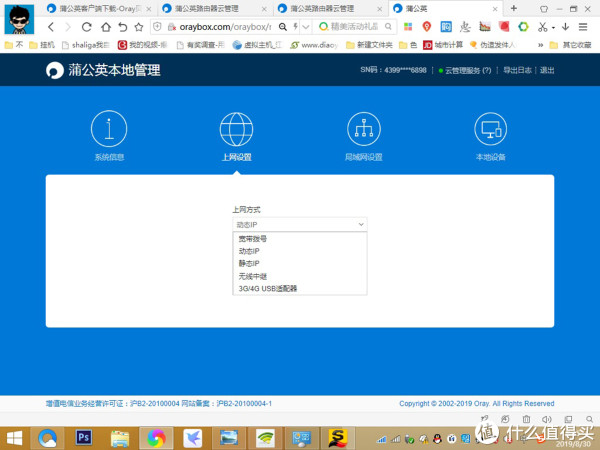Click the oraybox.com address bar

click(x=225, y=27)
